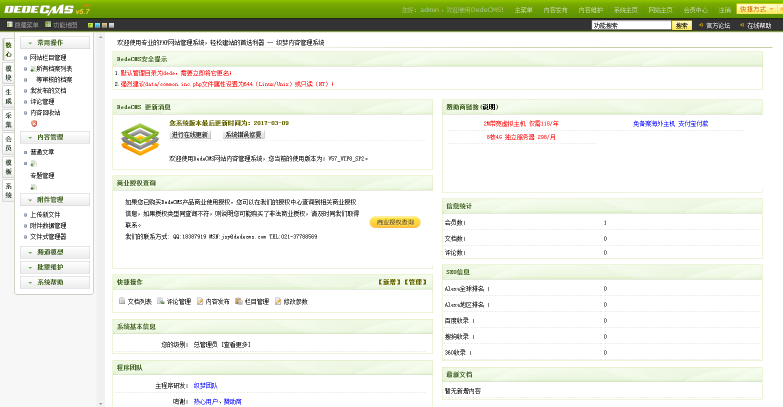Image resolution: width=783 pixels, height=407 pixels.
Task: Open 普通文章 in the sidebar
Action: point(42,152)
